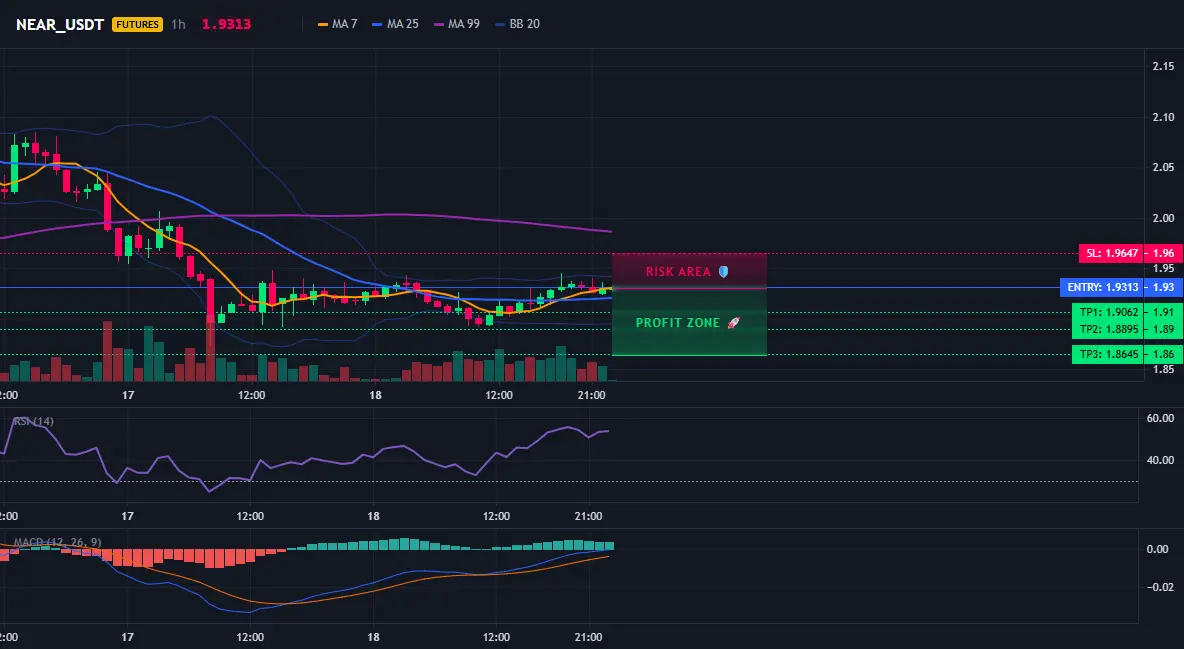Toggle the MA 99 legend entry
This screenshot has height=649, width=1184.
tap(457, 24)
